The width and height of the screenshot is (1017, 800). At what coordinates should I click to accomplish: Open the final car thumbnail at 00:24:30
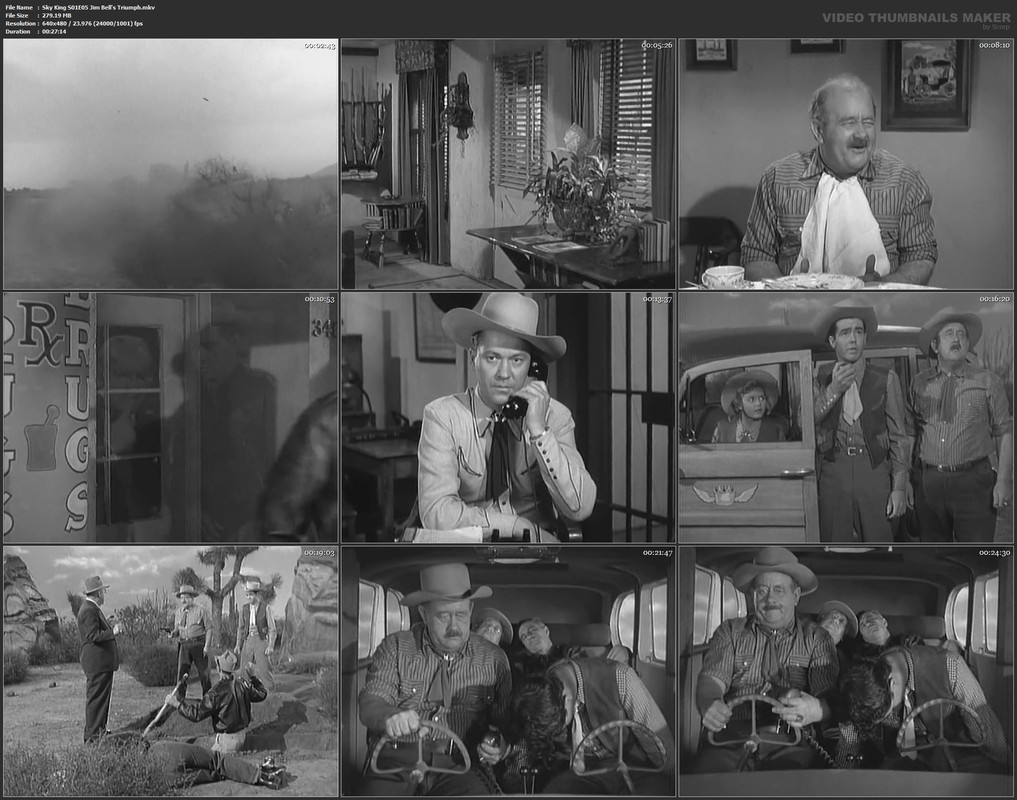846,671
